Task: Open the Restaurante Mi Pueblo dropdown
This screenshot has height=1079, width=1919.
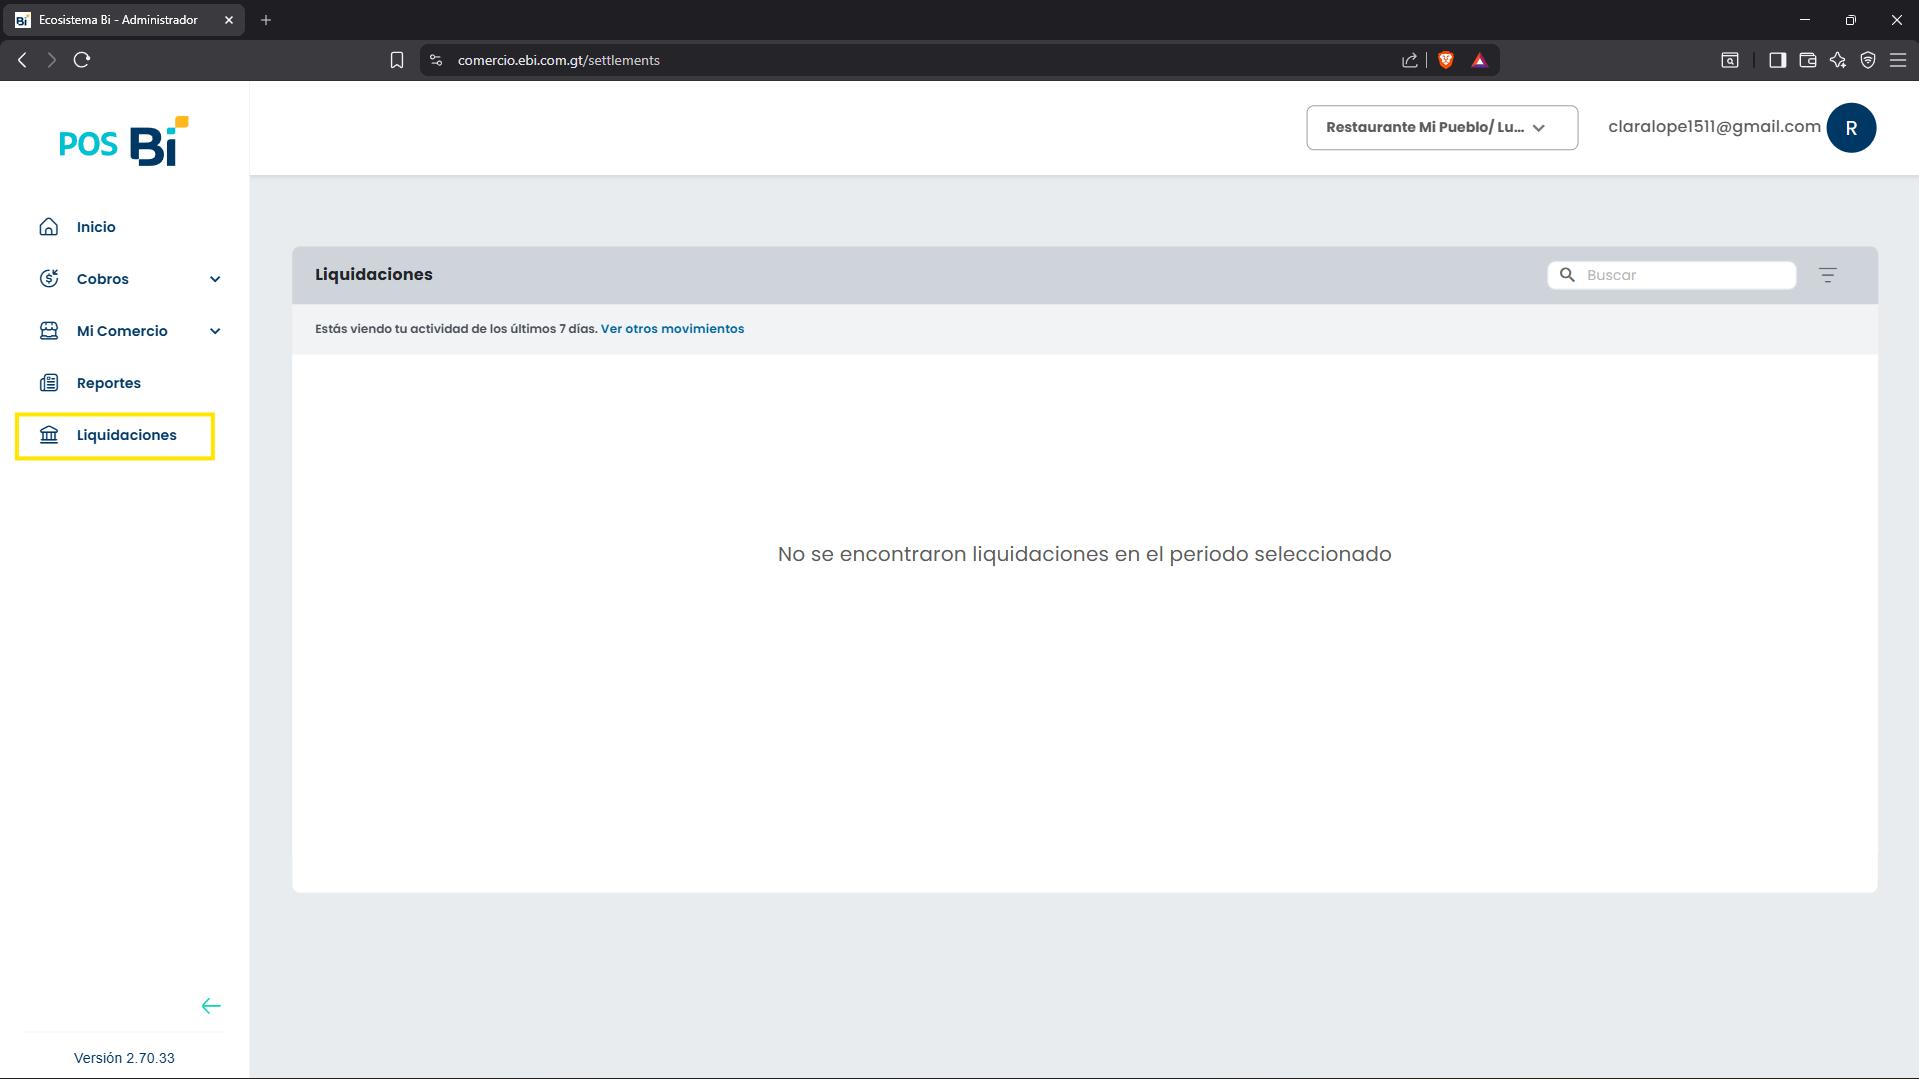Action: (x=1442, y=128)
